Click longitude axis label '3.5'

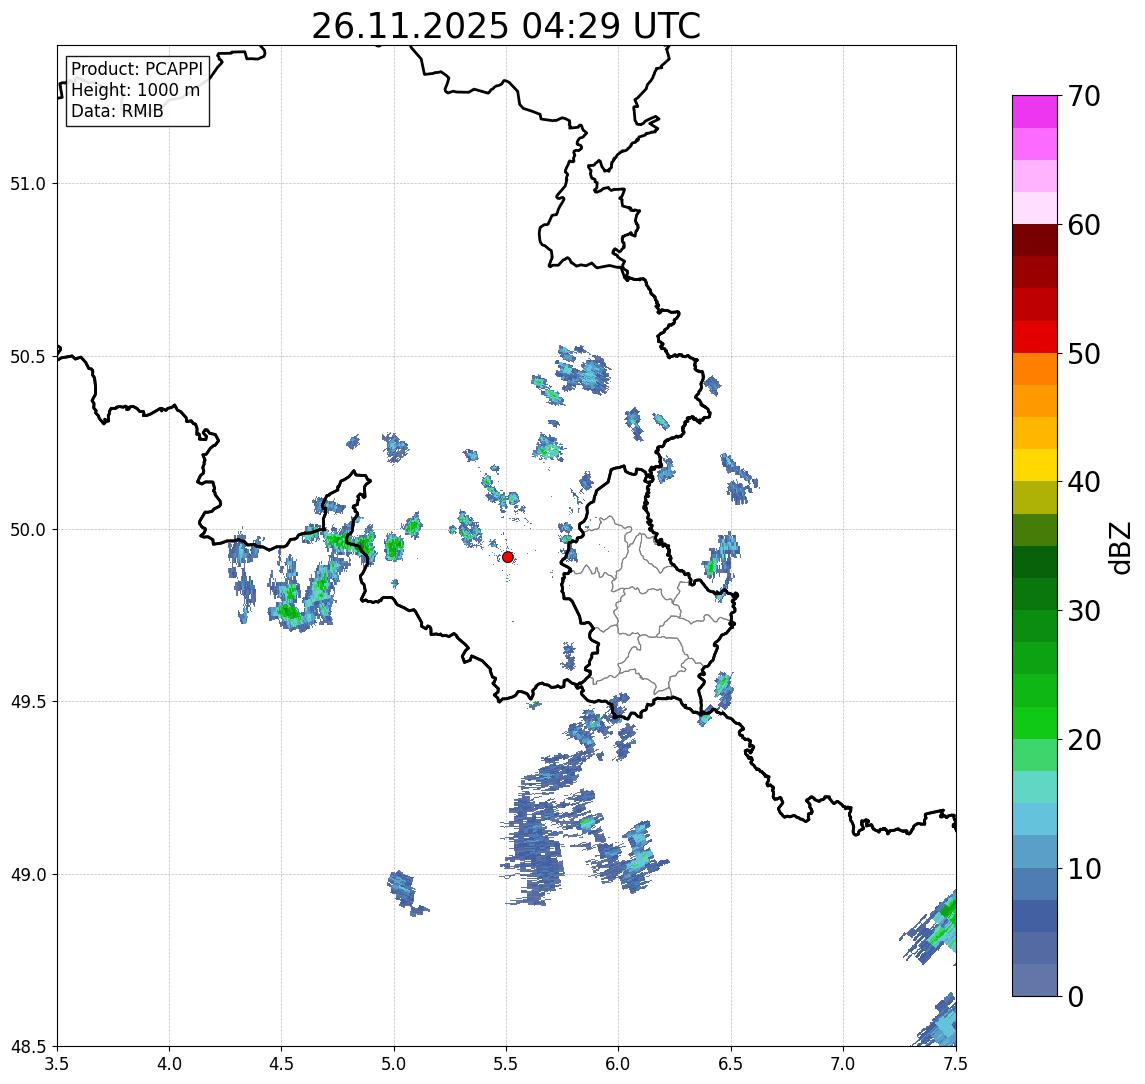click(x=57, y=1064)
